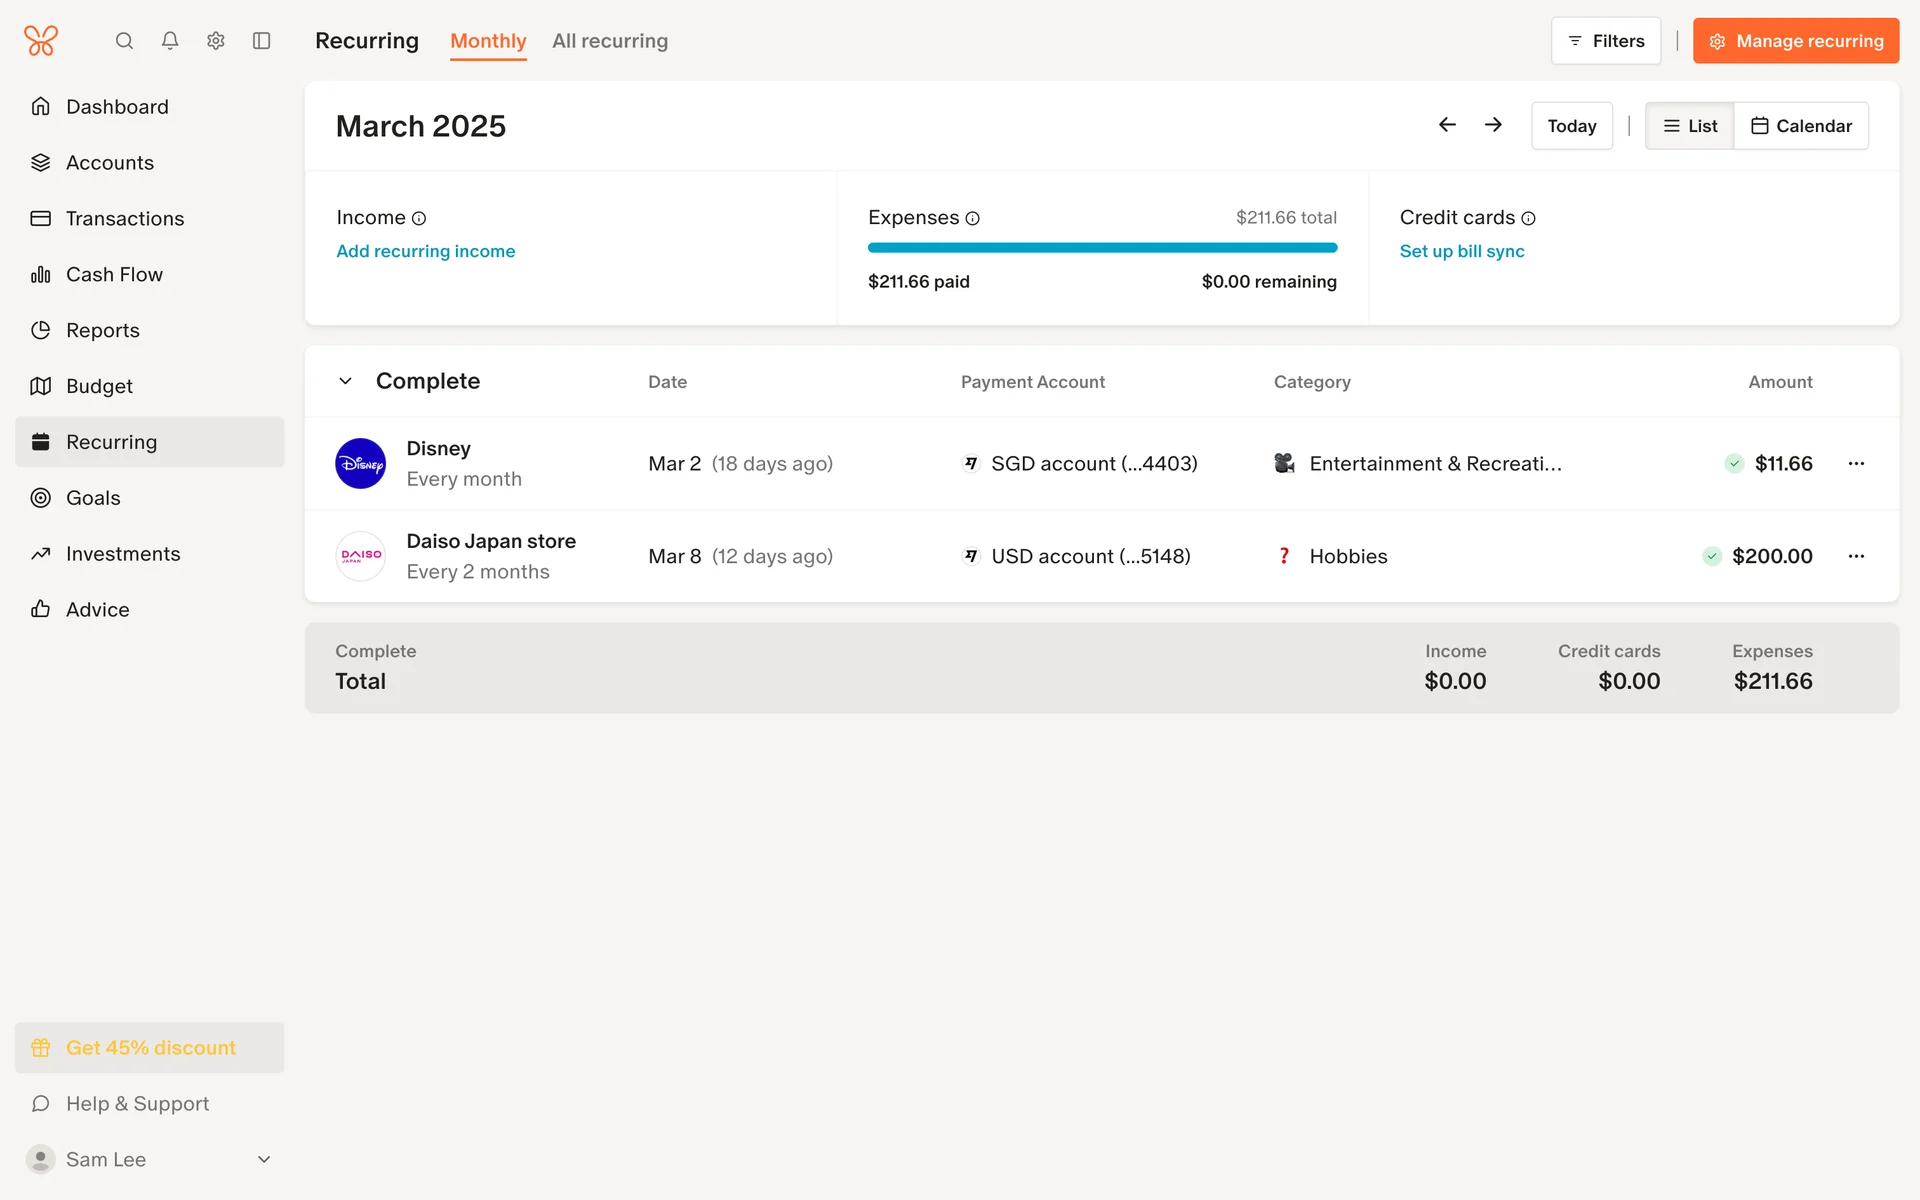Go to next month with right arrow
The height and width of the screenshot is (1200, 1920).
click(1493, 125)
